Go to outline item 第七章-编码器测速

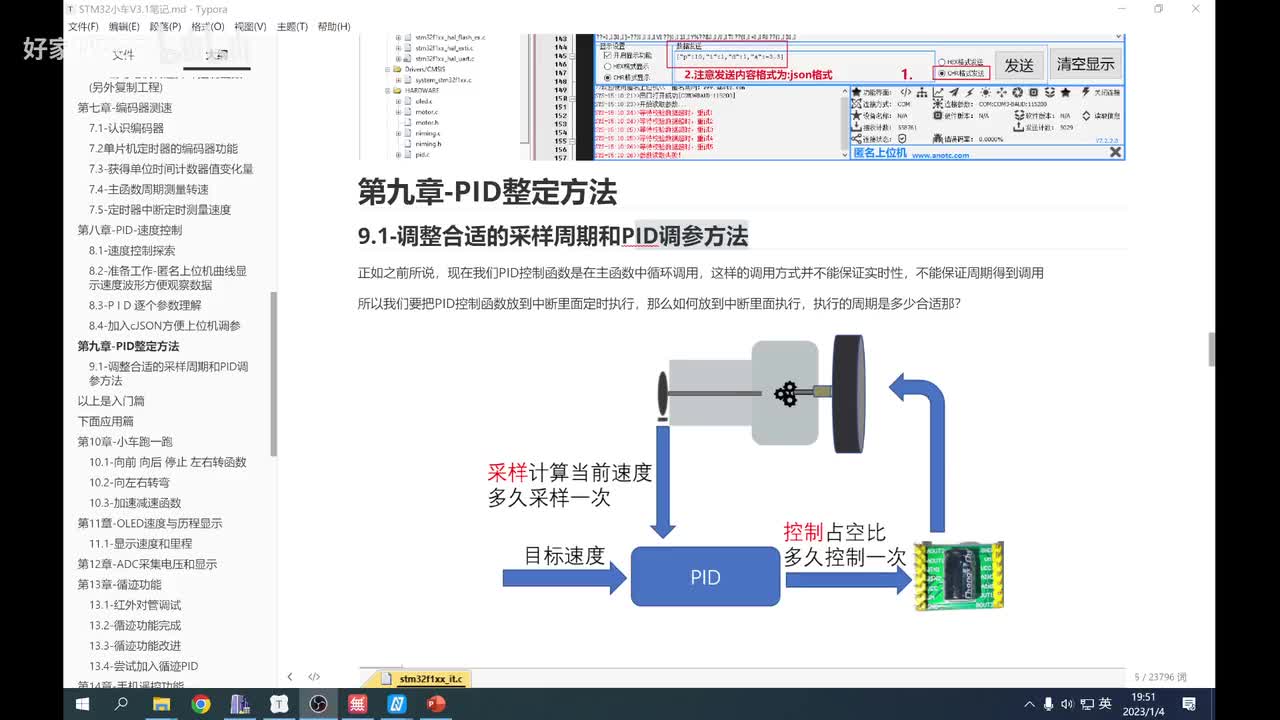coord(125,108)
